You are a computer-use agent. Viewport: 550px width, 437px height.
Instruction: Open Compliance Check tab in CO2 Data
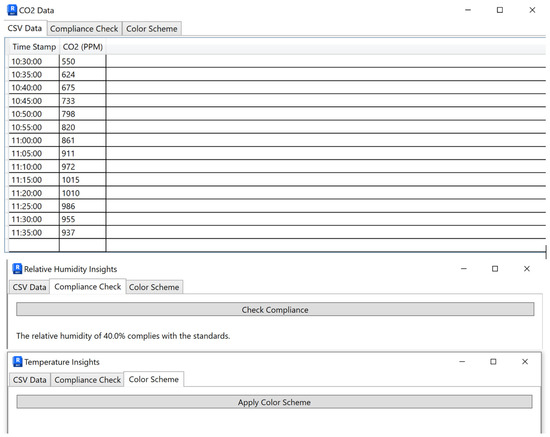click(84, 29)
